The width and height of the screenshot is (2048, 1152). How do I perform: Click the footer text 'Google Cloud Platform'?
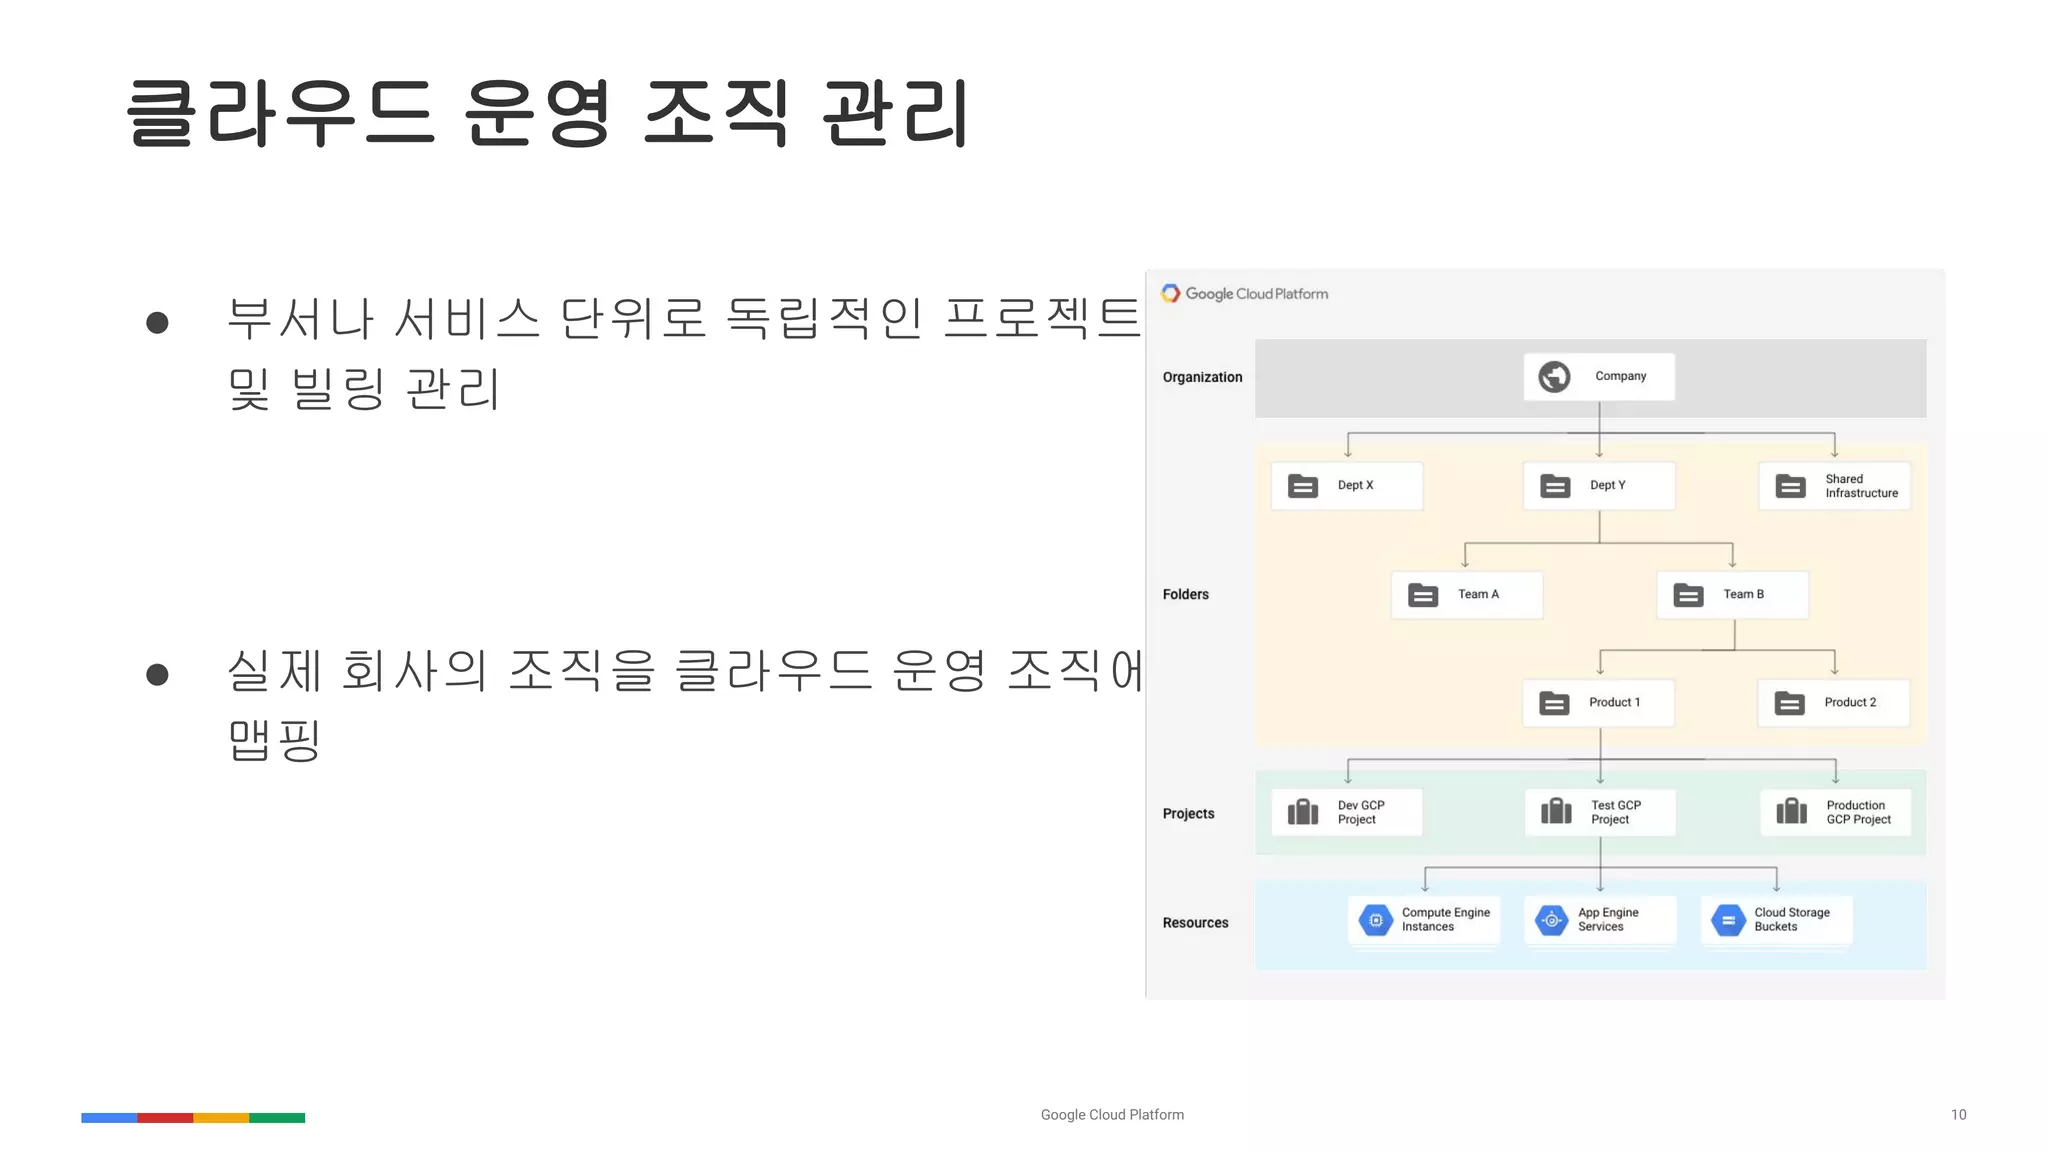(1112, 1114)
